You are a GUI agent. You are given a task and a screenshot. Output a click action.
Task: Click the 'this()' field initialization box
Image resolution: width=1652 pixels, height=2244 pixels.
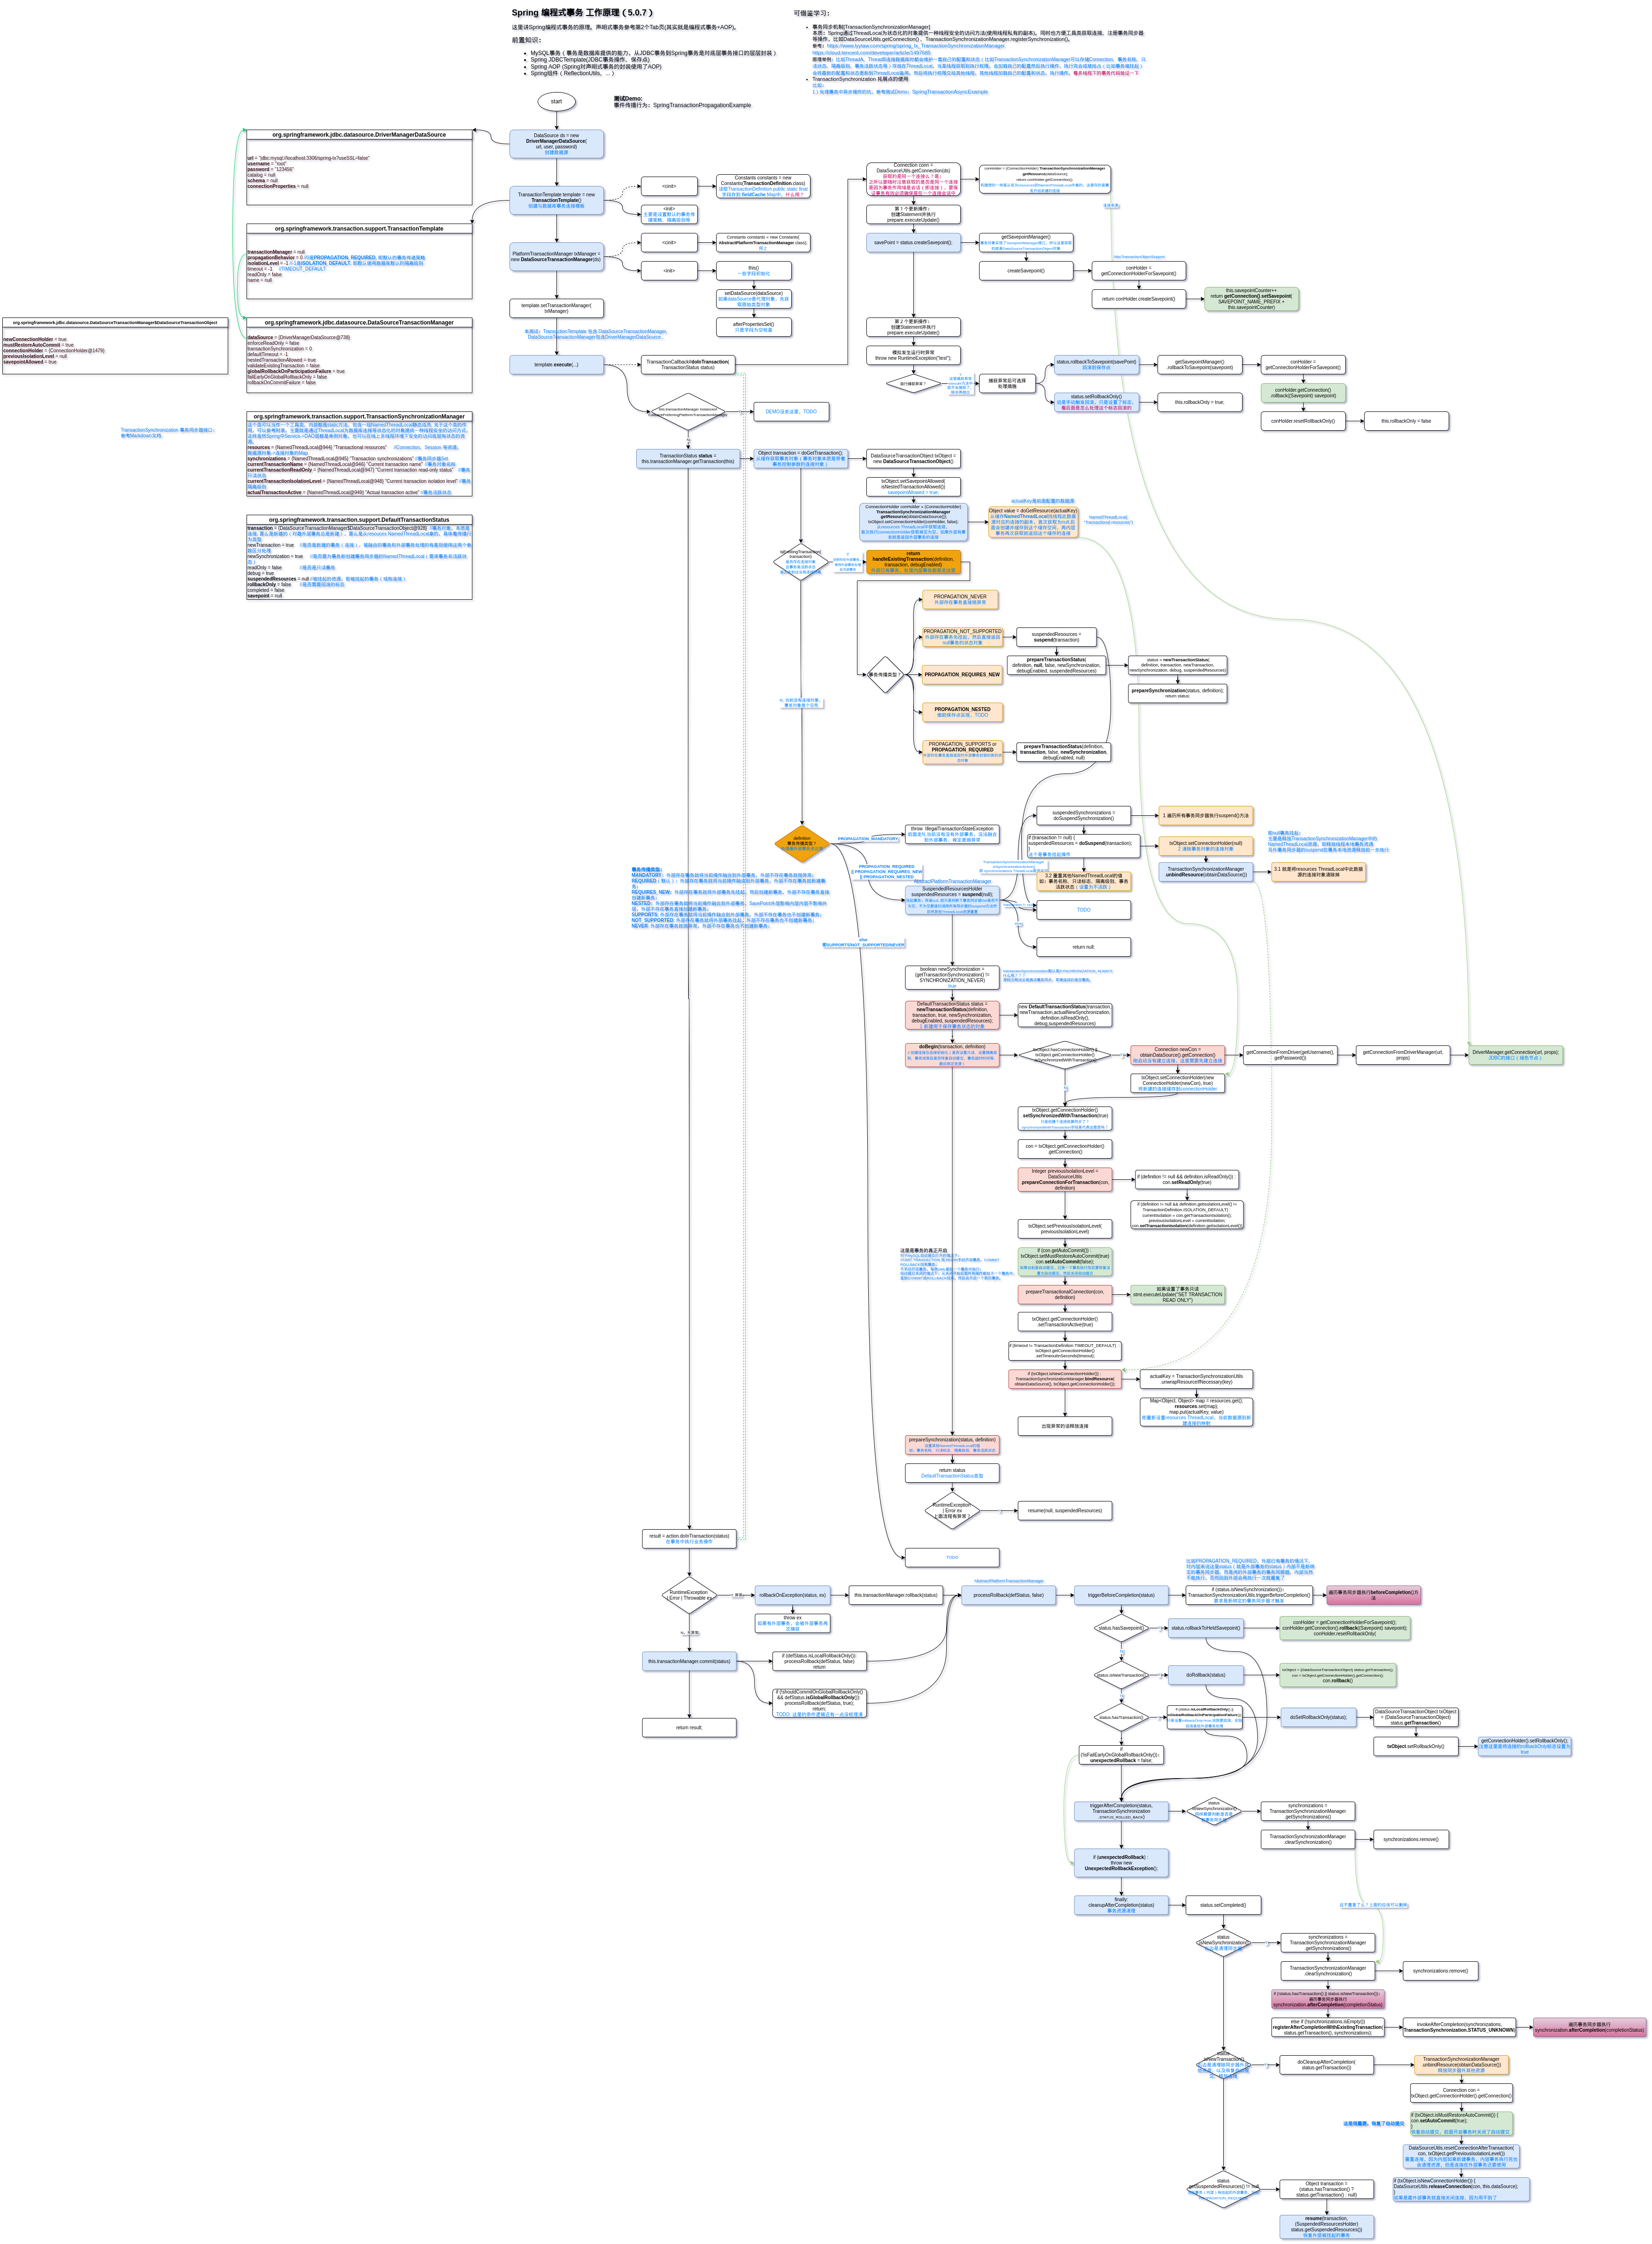[x=753, y=270]
